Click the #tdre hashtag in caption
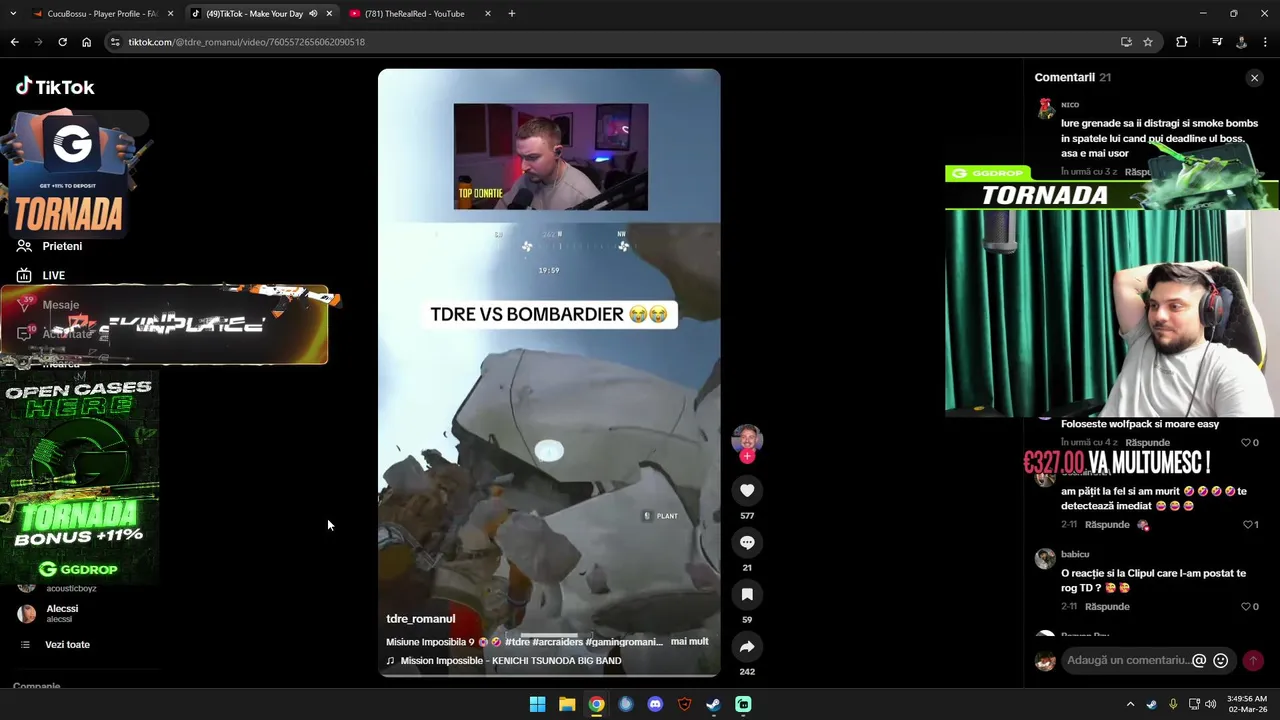Viewport: 1280px width, 720px height. click(517, 642)
